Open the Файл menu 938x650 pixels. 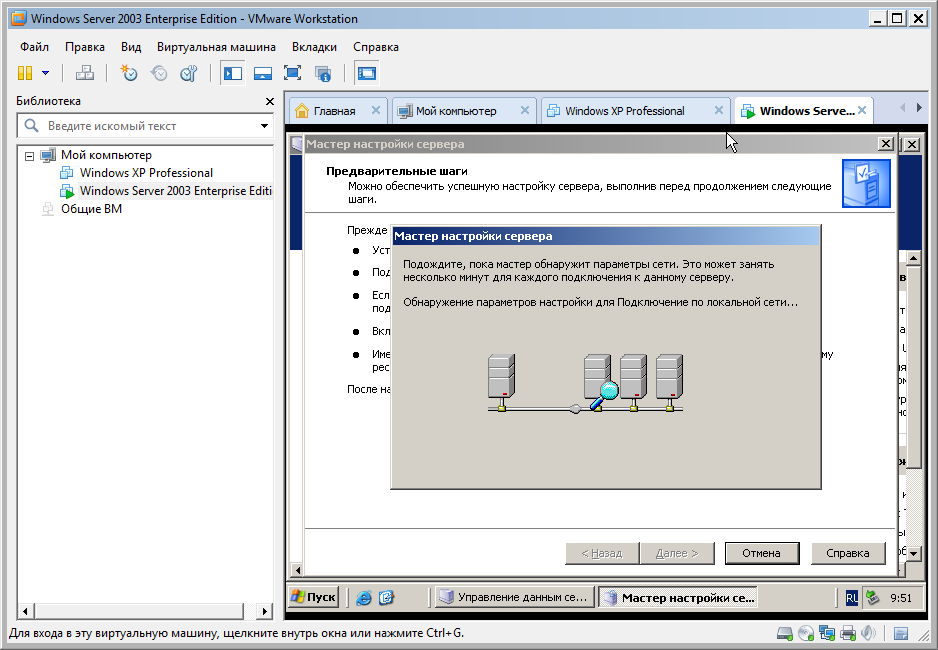34,47
